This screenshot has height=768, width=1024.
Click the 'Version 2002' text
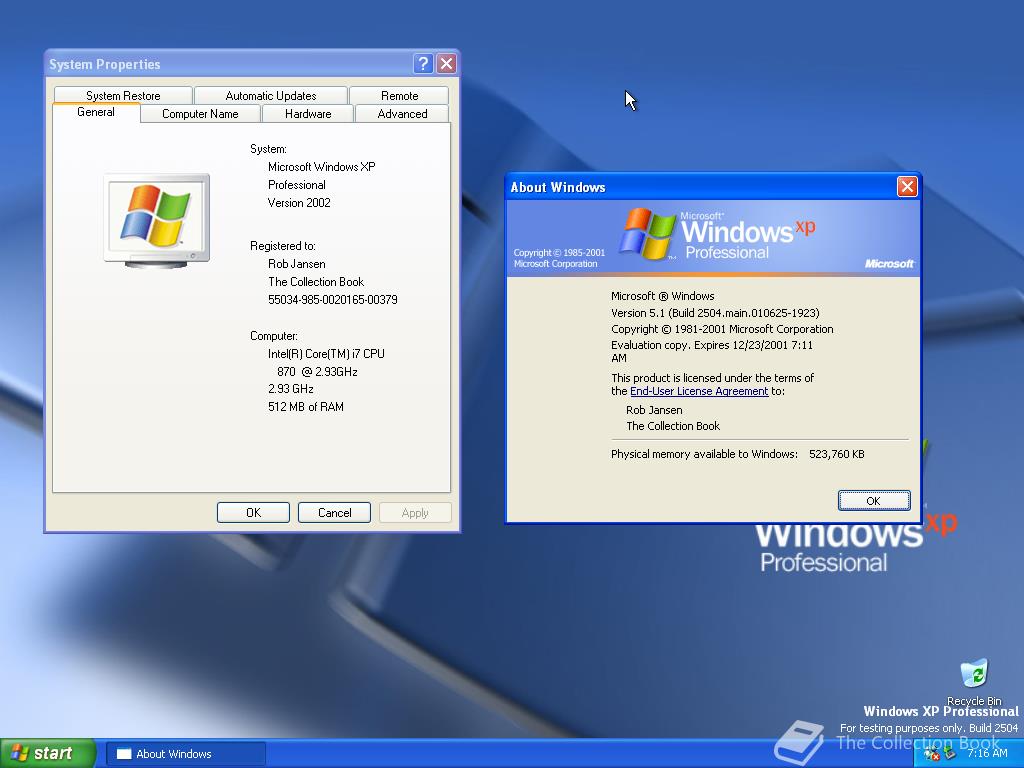tap(299, 202)
